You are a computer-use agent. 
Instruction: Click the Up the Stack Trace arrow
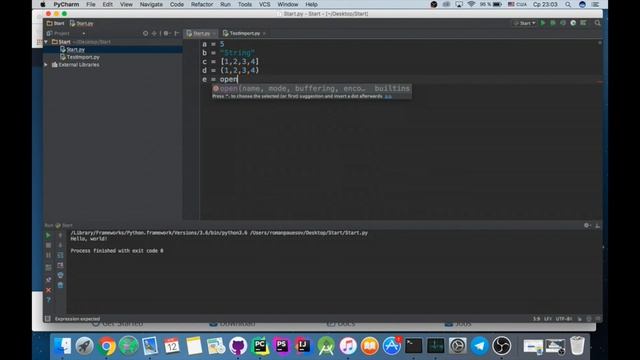pos(60,235)
